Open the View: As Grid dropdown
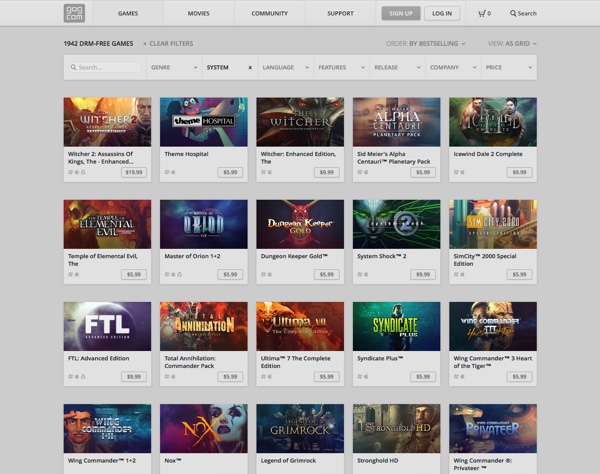Viewport: 600px width, 474px height. [512, 44]
